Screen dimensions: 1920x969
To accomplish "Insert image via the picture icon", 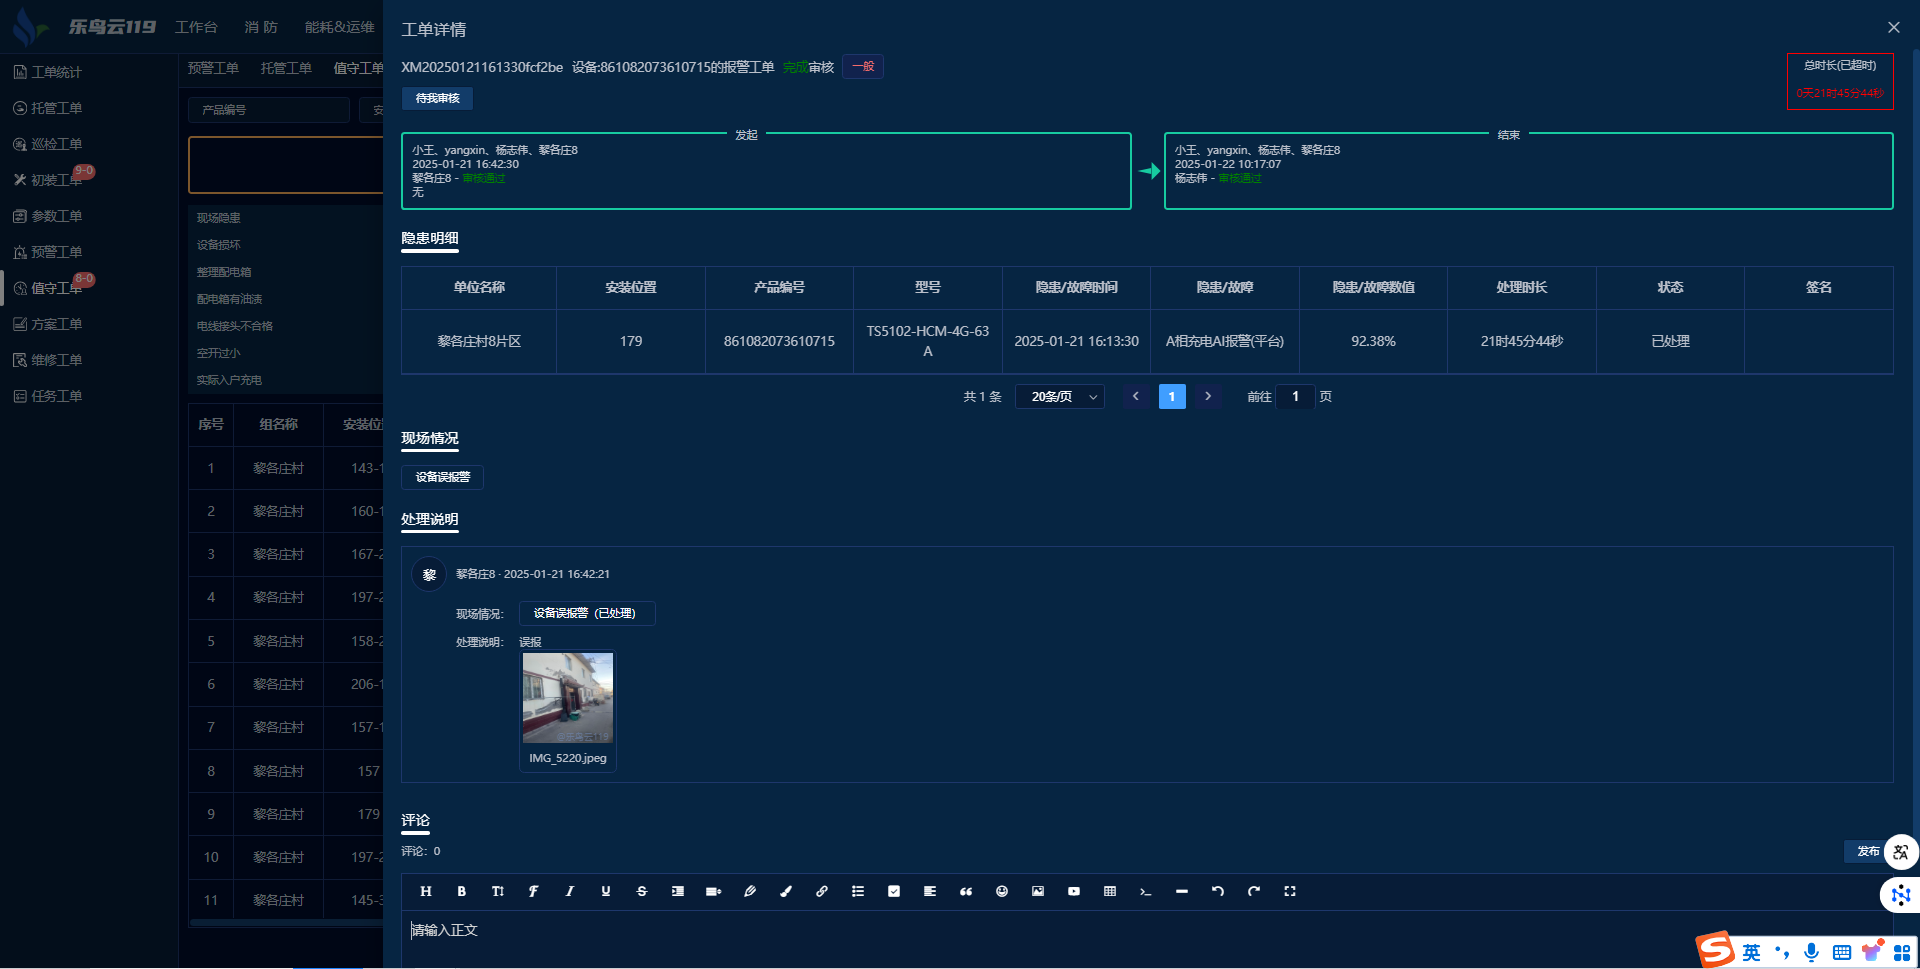I will point(1037,891).
